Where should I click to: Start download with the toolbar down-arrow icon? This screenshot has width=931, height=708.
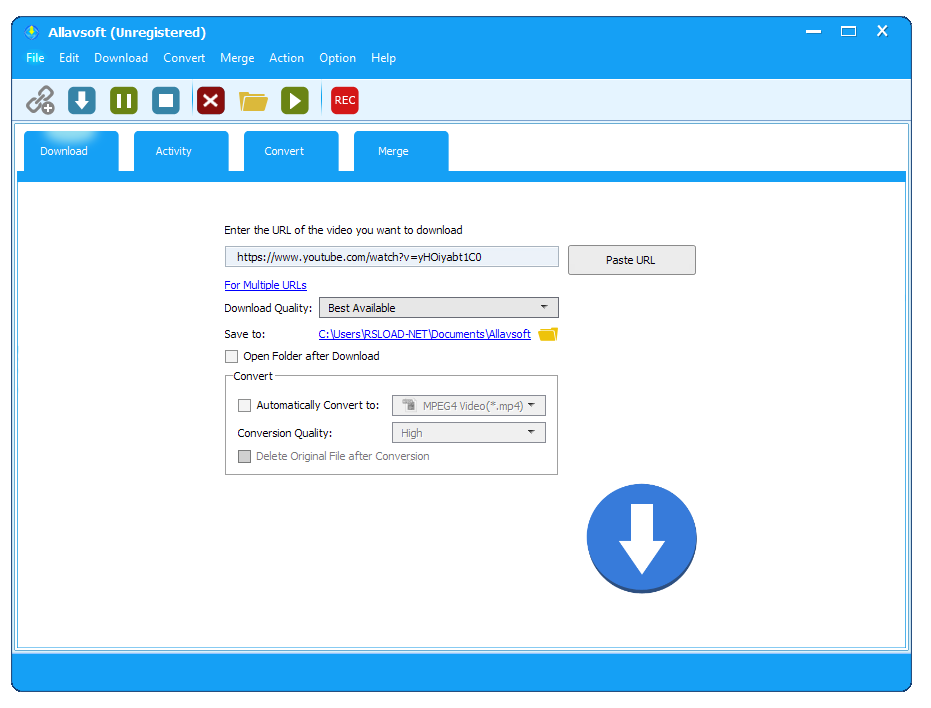click(x=82, y=100)
